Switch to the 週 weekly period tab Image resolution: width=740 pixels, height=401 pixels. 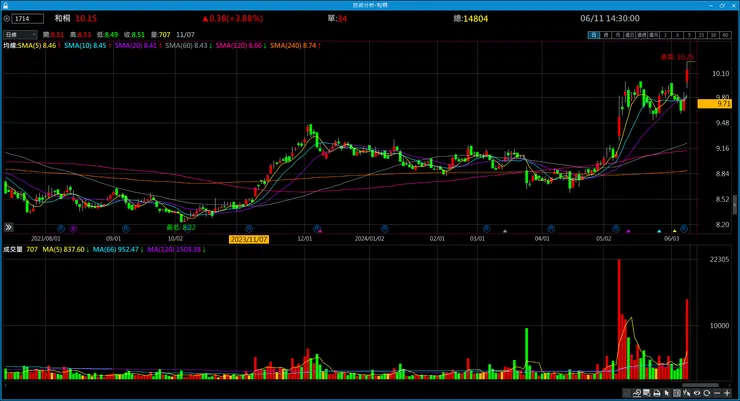pyautogui.click(x=606, y=35)
